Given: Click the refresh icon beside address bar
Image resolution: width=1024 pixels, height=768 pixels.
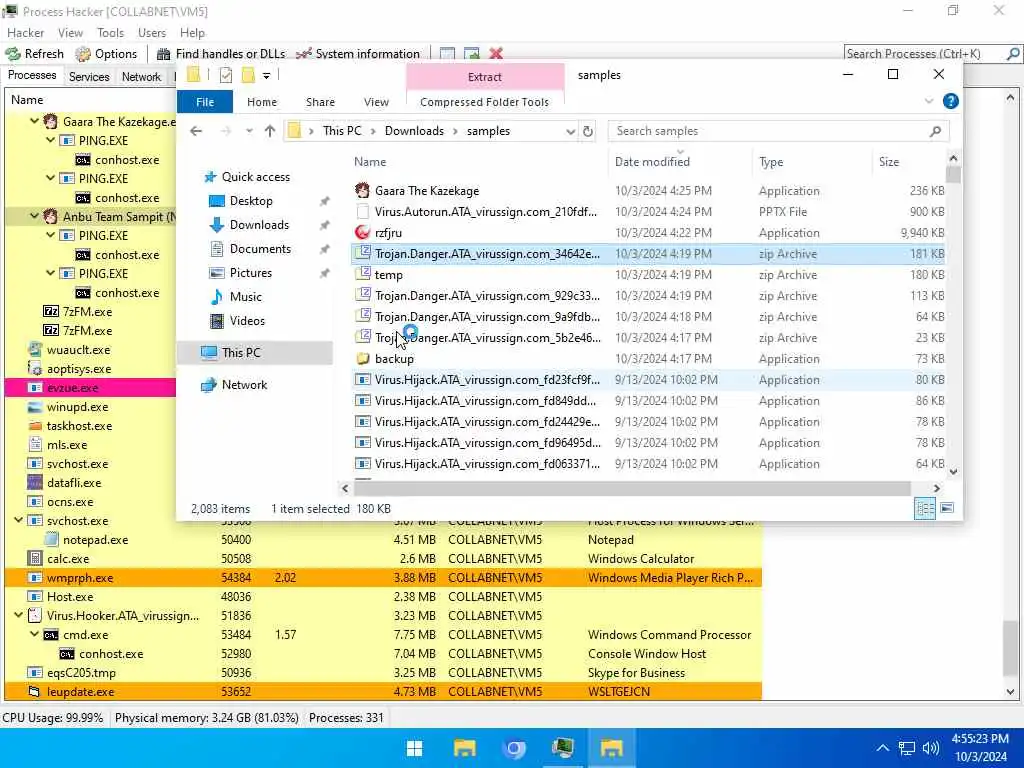Looking at the screenshot, I should [x=588, y=131].
